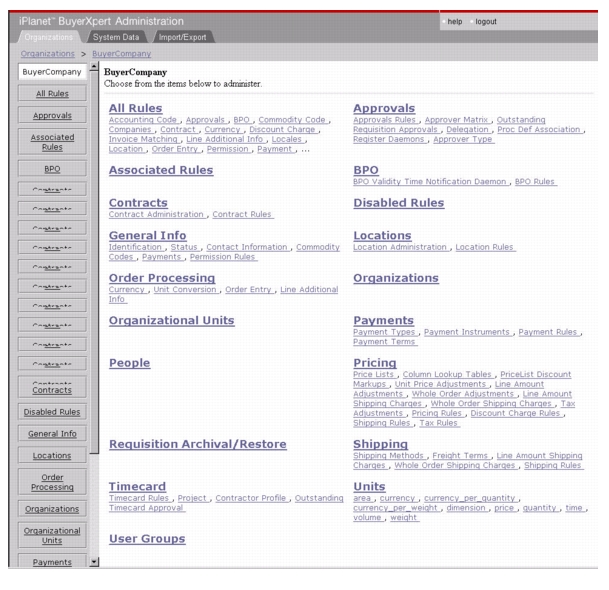Select Locations in the sidebar
Screen dimensions: 609x590
point(52,455)
